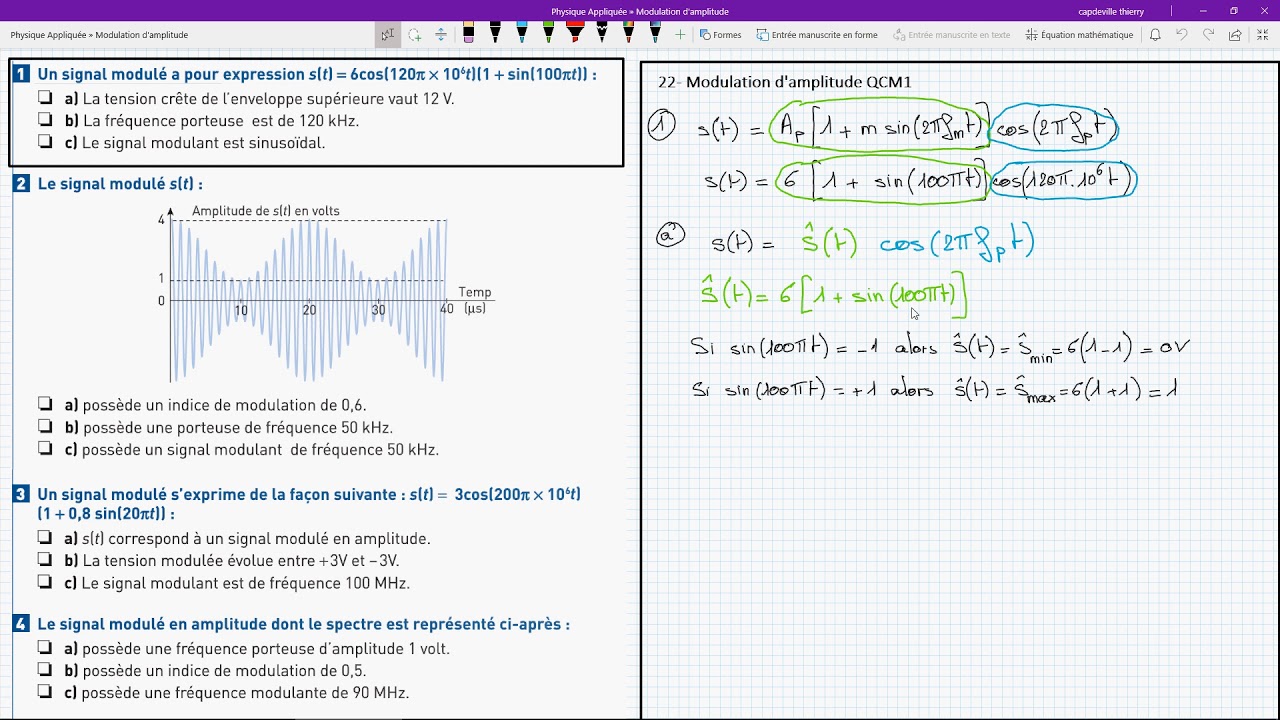Click heading '22- Modulation d'amplitude QCM1'

pyautogui.click(x=785, y=82)
